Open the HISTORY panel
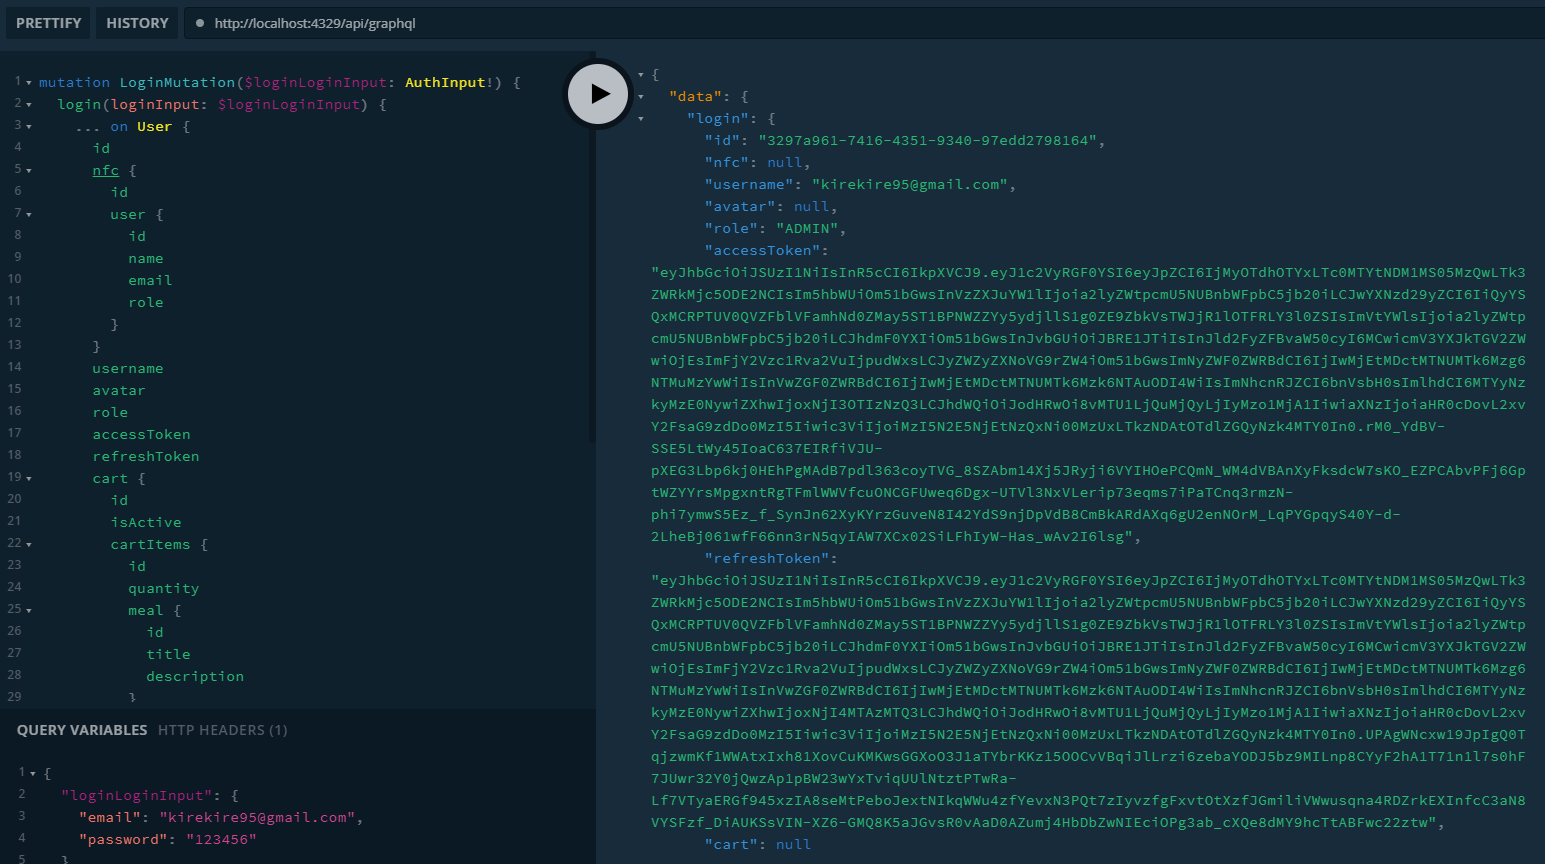1545x864 pixels. click(x=137, y=23)
